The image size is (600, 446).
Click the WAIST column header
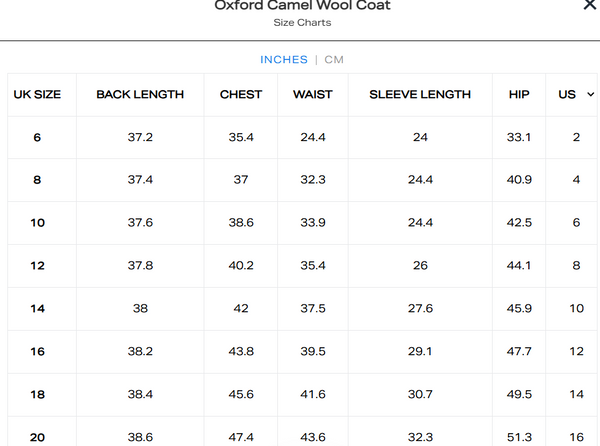[x=313, y=94]
